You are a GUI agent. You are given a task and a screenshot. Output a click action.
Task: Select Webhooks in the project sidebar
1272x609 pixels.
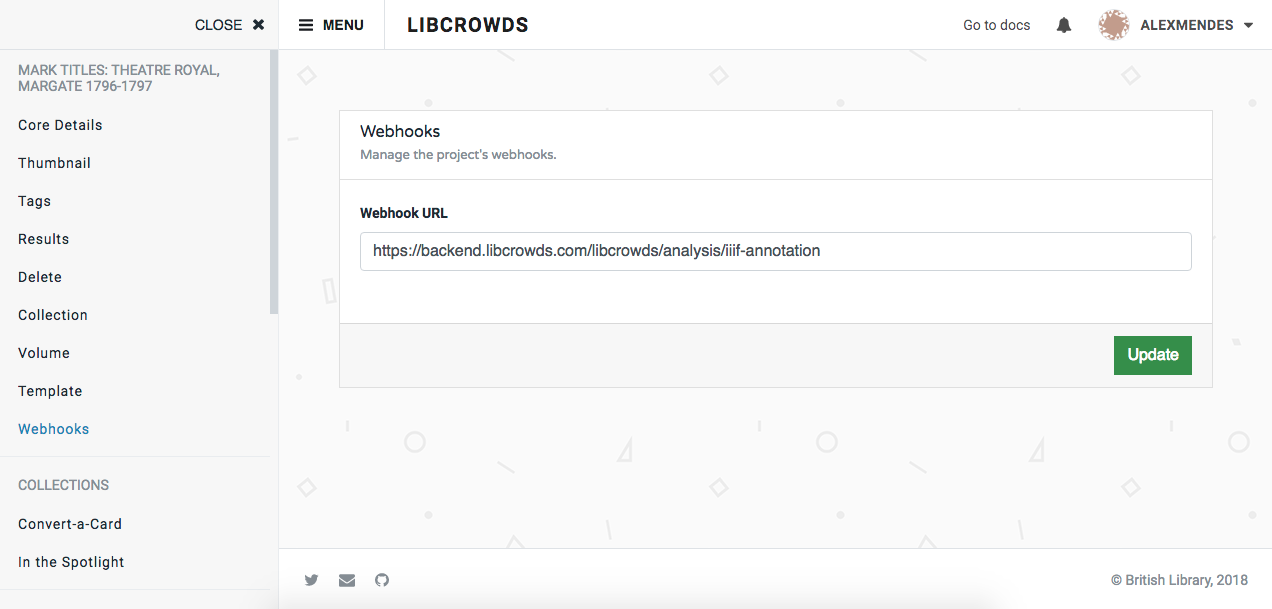(53, 428)
